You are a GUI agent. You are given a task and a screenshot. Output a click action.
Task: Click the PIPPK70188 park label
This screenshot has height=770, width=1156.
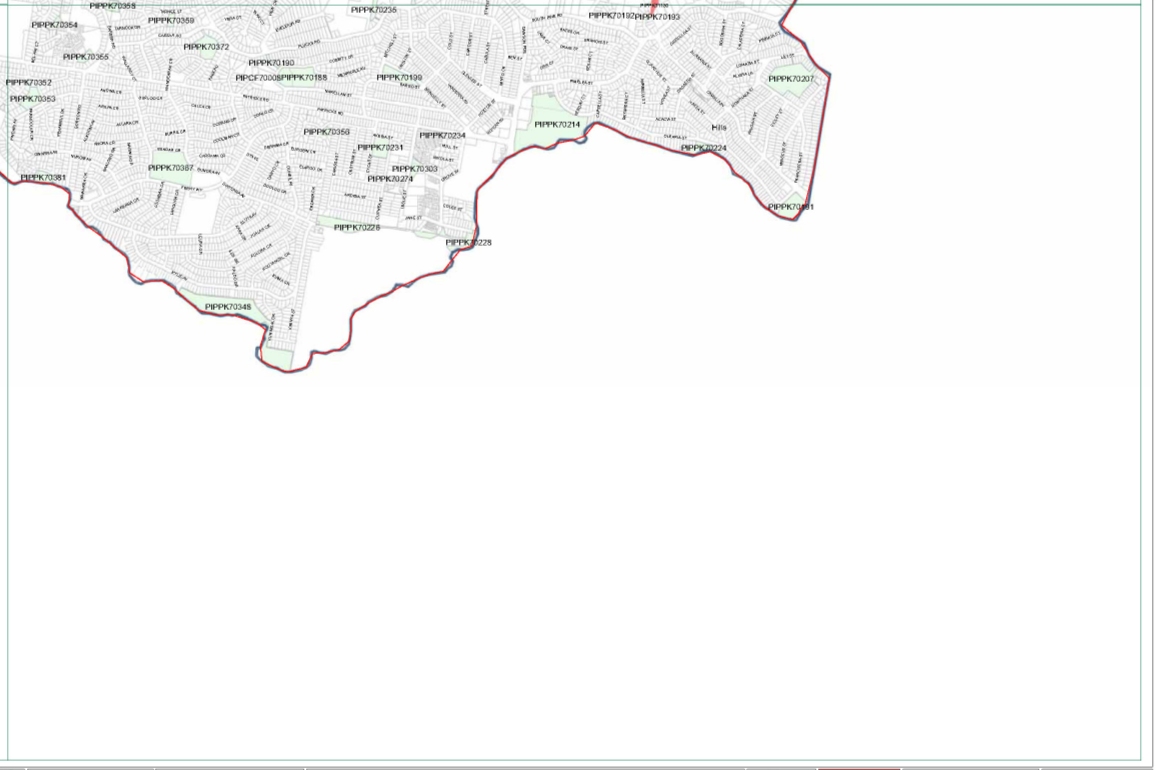pyautogui.click(x=304, y=77)
